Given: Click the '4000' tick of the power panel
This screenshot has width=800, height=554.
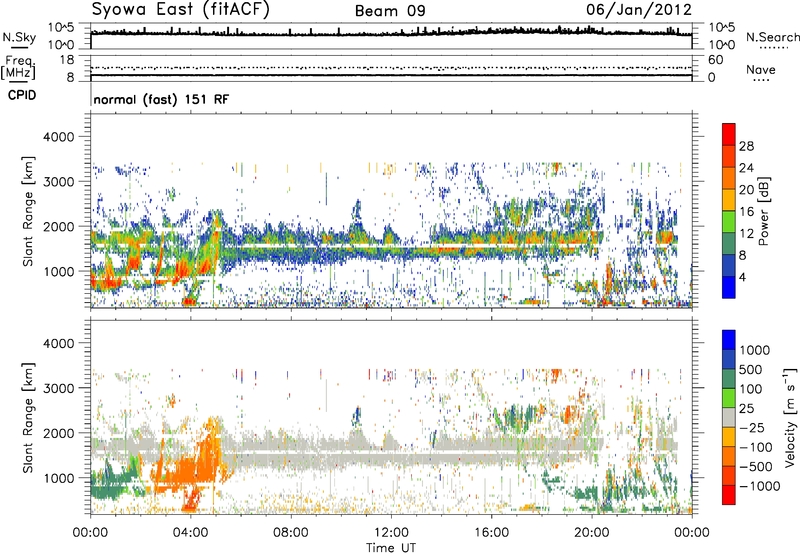Looking at the screenshot, I should click(x=59, y=137).
